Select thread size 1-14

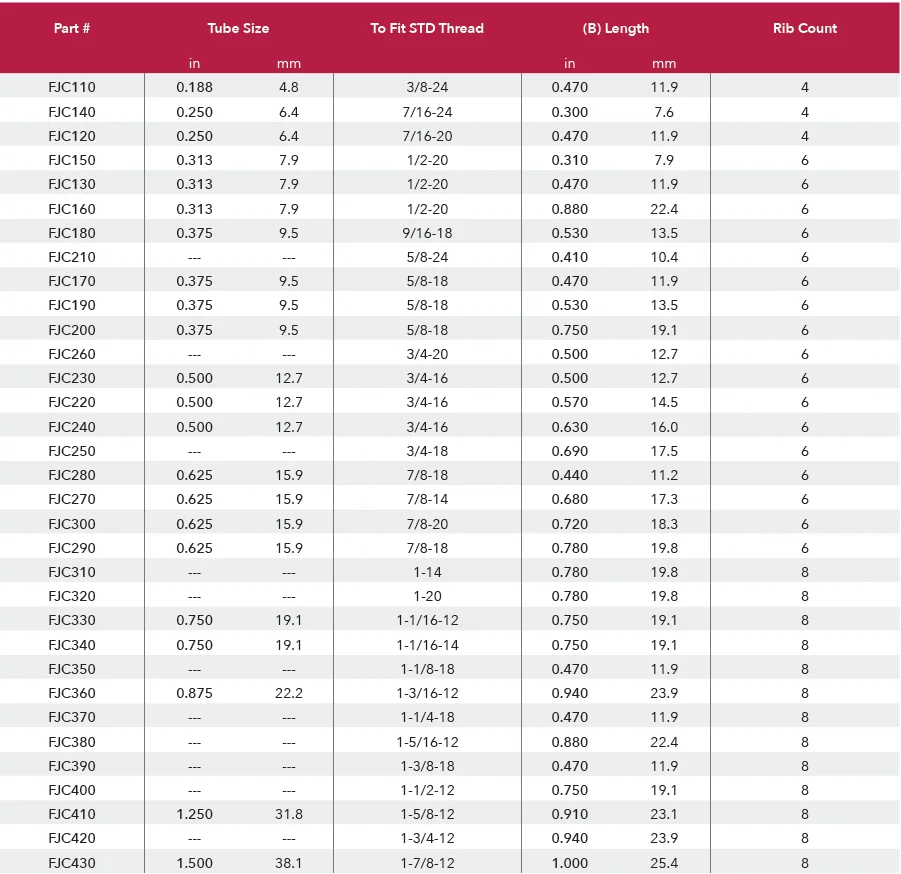coord(427,572)
